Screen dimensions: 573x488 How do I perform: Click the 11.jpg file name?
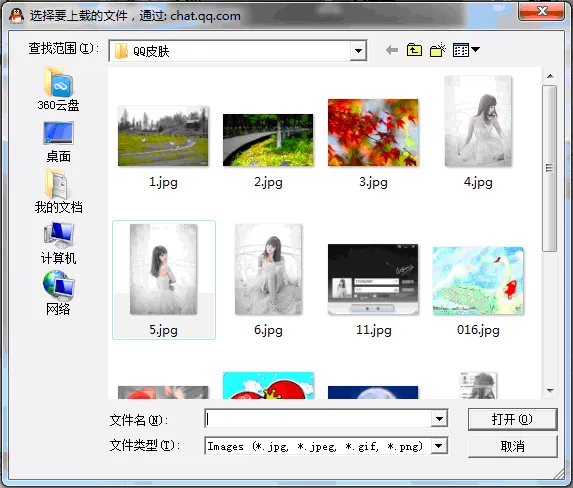pos(373,330)
